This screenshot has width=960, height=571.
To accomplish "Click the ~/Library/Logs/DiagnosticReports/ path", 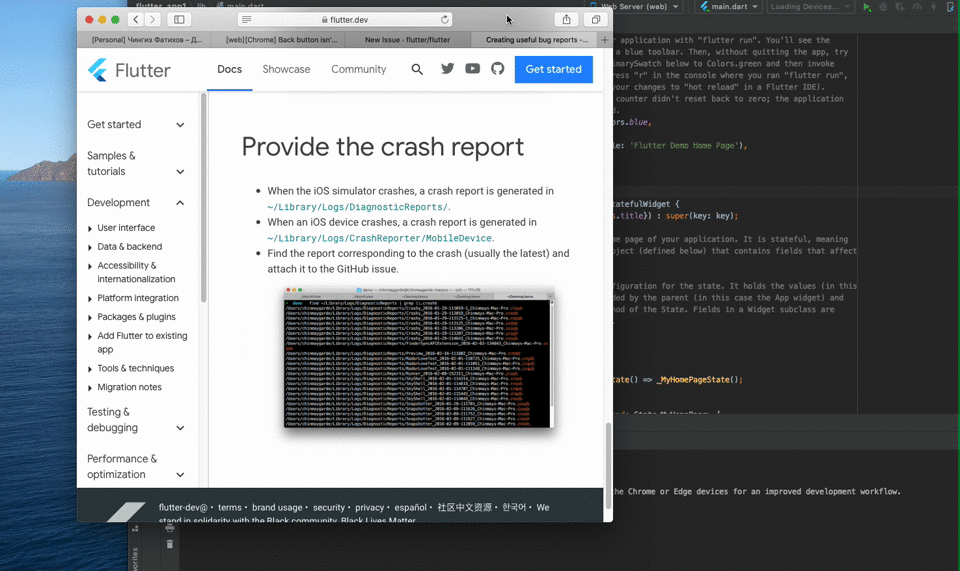I will click(x=358, y=207).
